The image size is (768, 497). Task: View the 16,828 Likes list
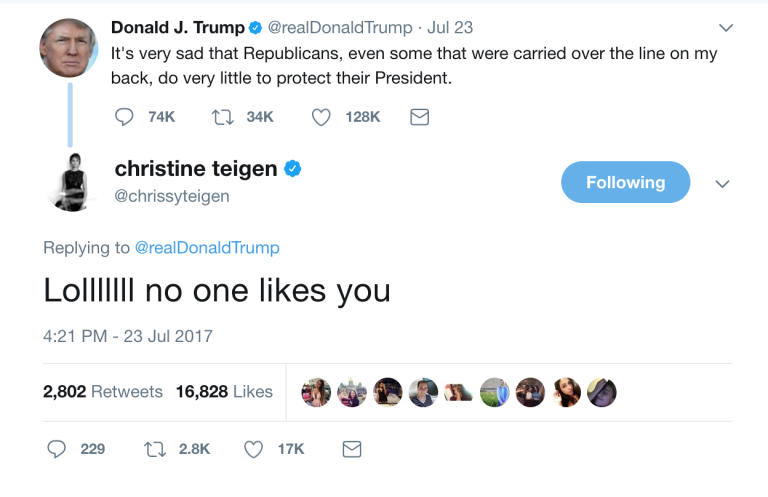[224, 392]
